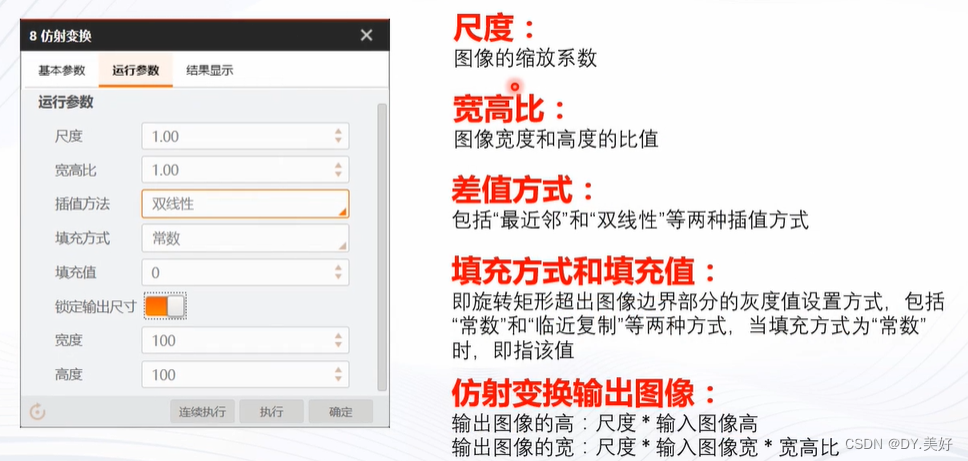968x461 pixels.
Task: Decrease the 尺度 value with down arrow
Action: [x=338, y=141]
